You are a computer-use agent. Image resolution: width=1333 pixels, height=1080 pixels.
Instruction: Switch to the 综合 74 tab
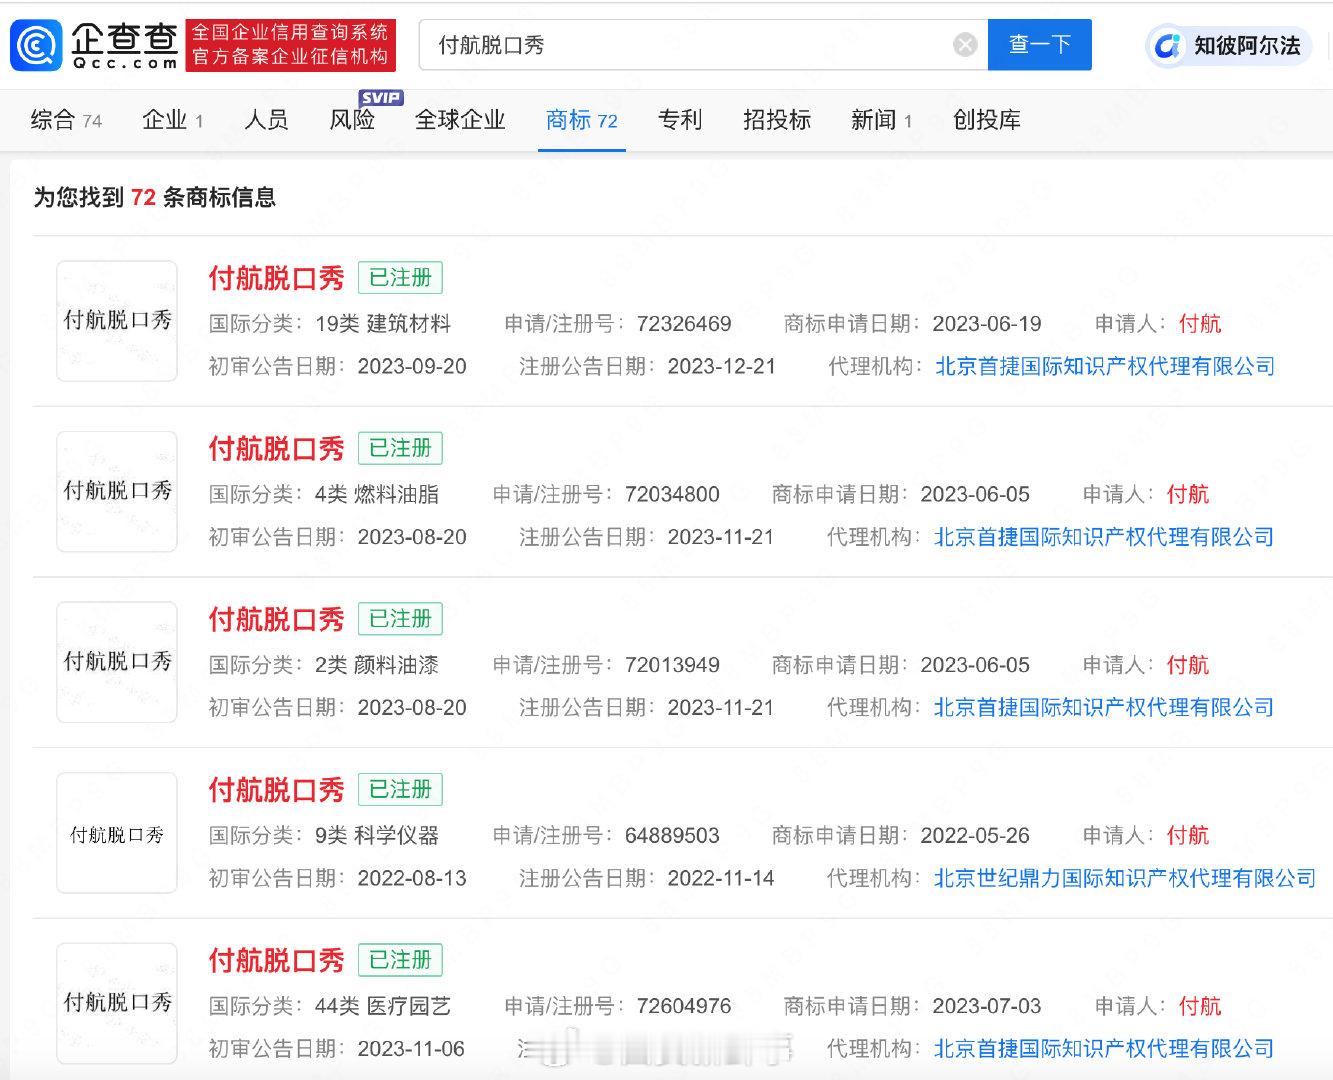coord(66,120)
